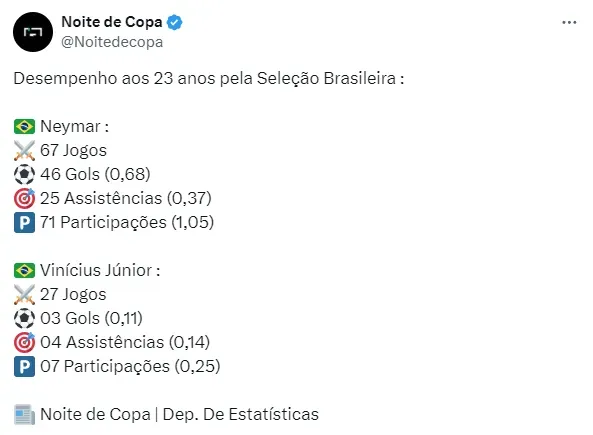Click the crossed swords beside 67 Jogos

pos(24,151)
